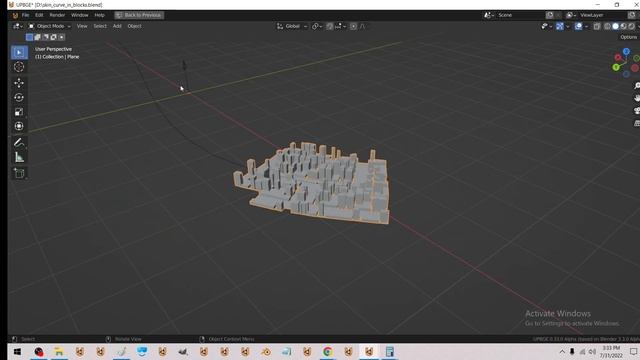640x360 pixels.
Task: Open the Windows Start menu
Action: click(17, 351)
